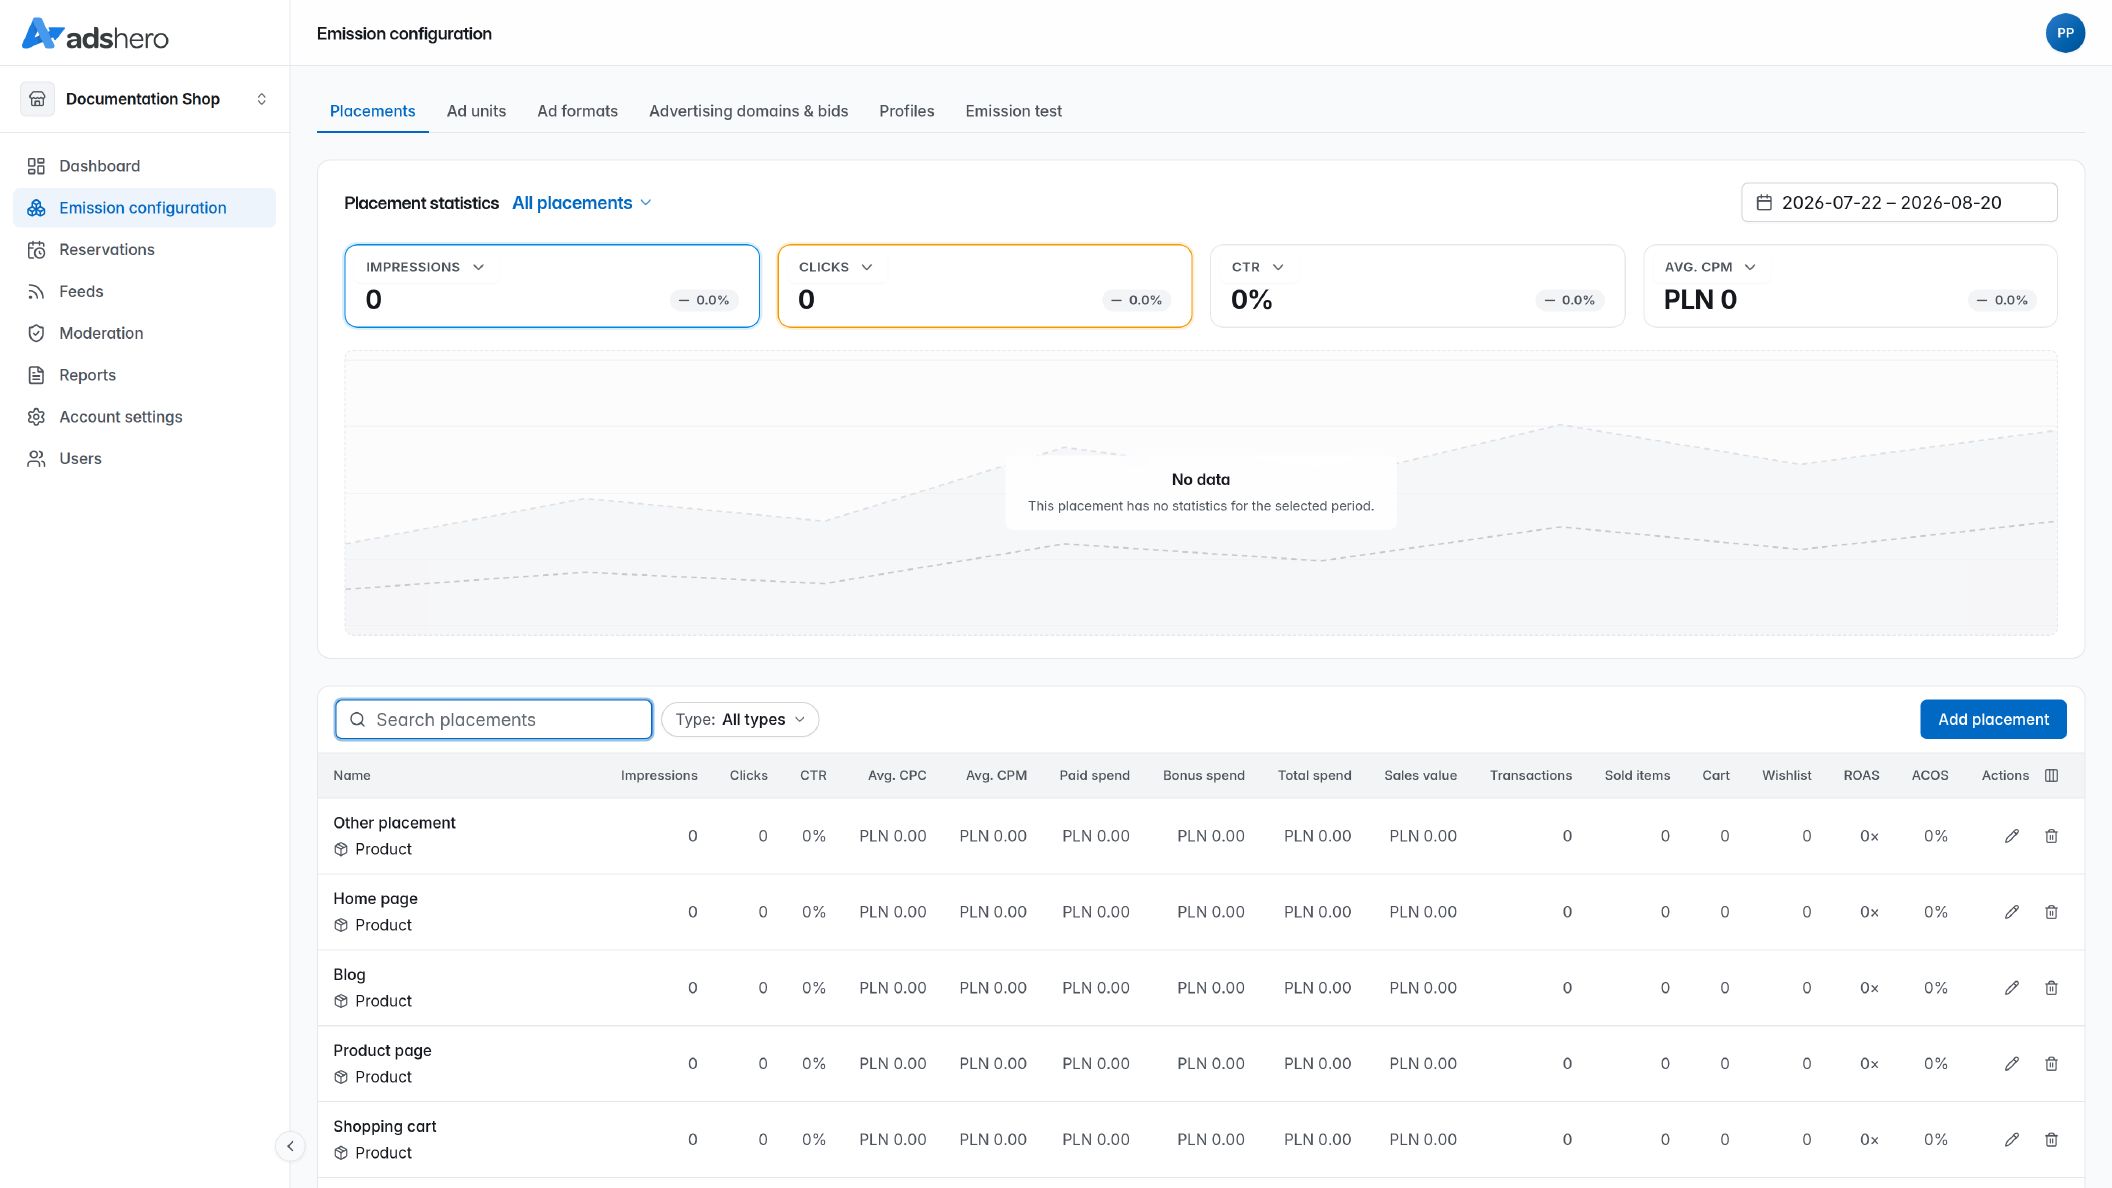Click the PP user avatar
This screenshot has height=1188, width=2112.
pyautogui.click(x=2065, y=33)
